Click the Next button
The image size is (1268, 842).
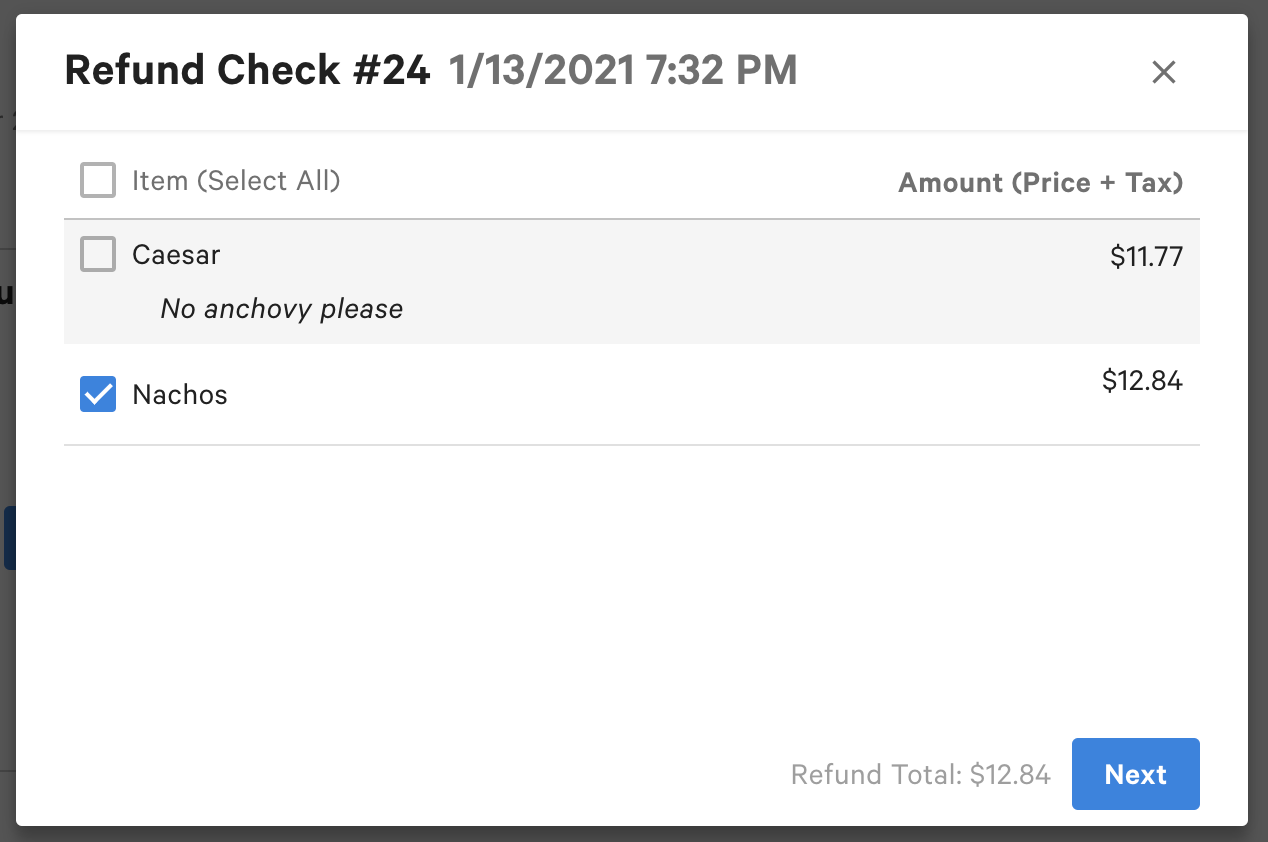pos(1135,774)
